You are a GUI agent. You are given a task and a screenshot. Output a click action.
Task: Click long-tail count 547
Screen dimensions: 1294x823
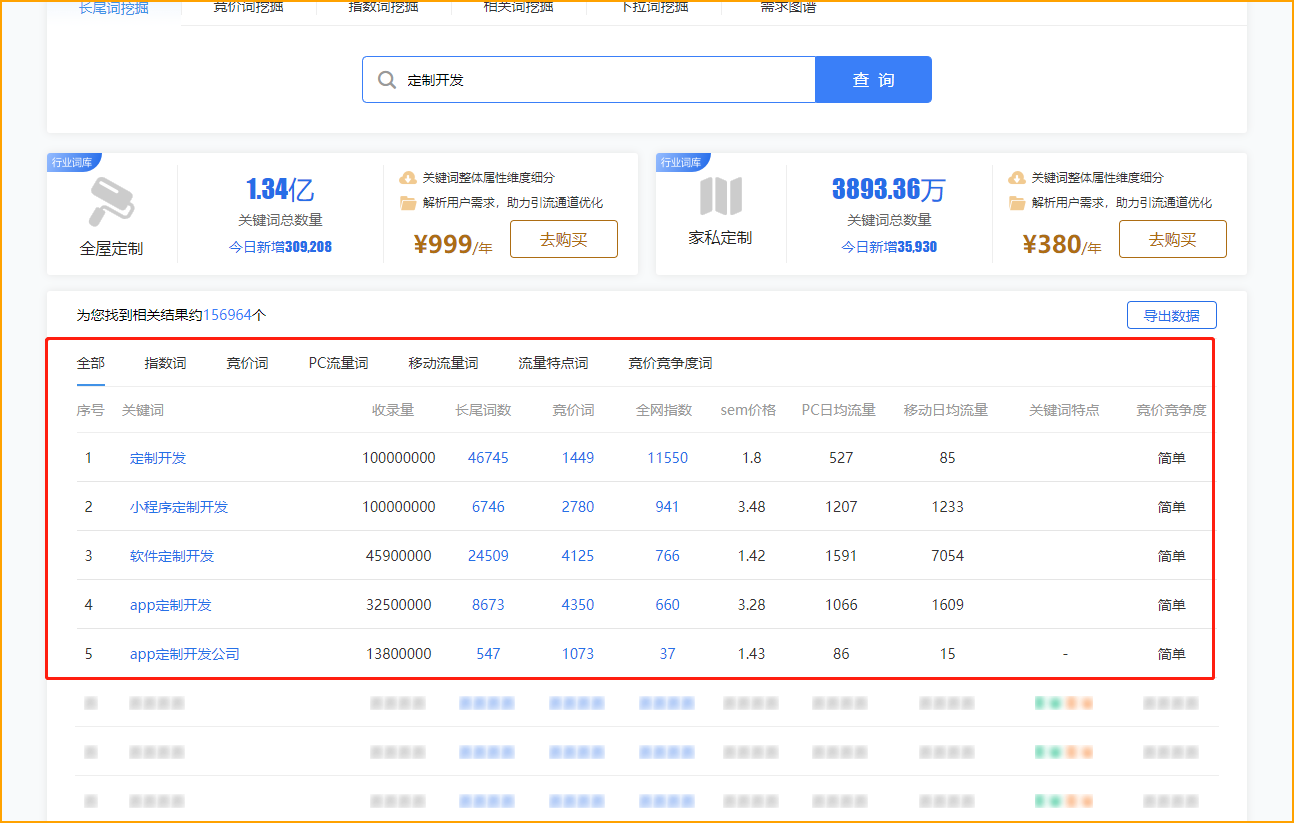tap(488, 654)
